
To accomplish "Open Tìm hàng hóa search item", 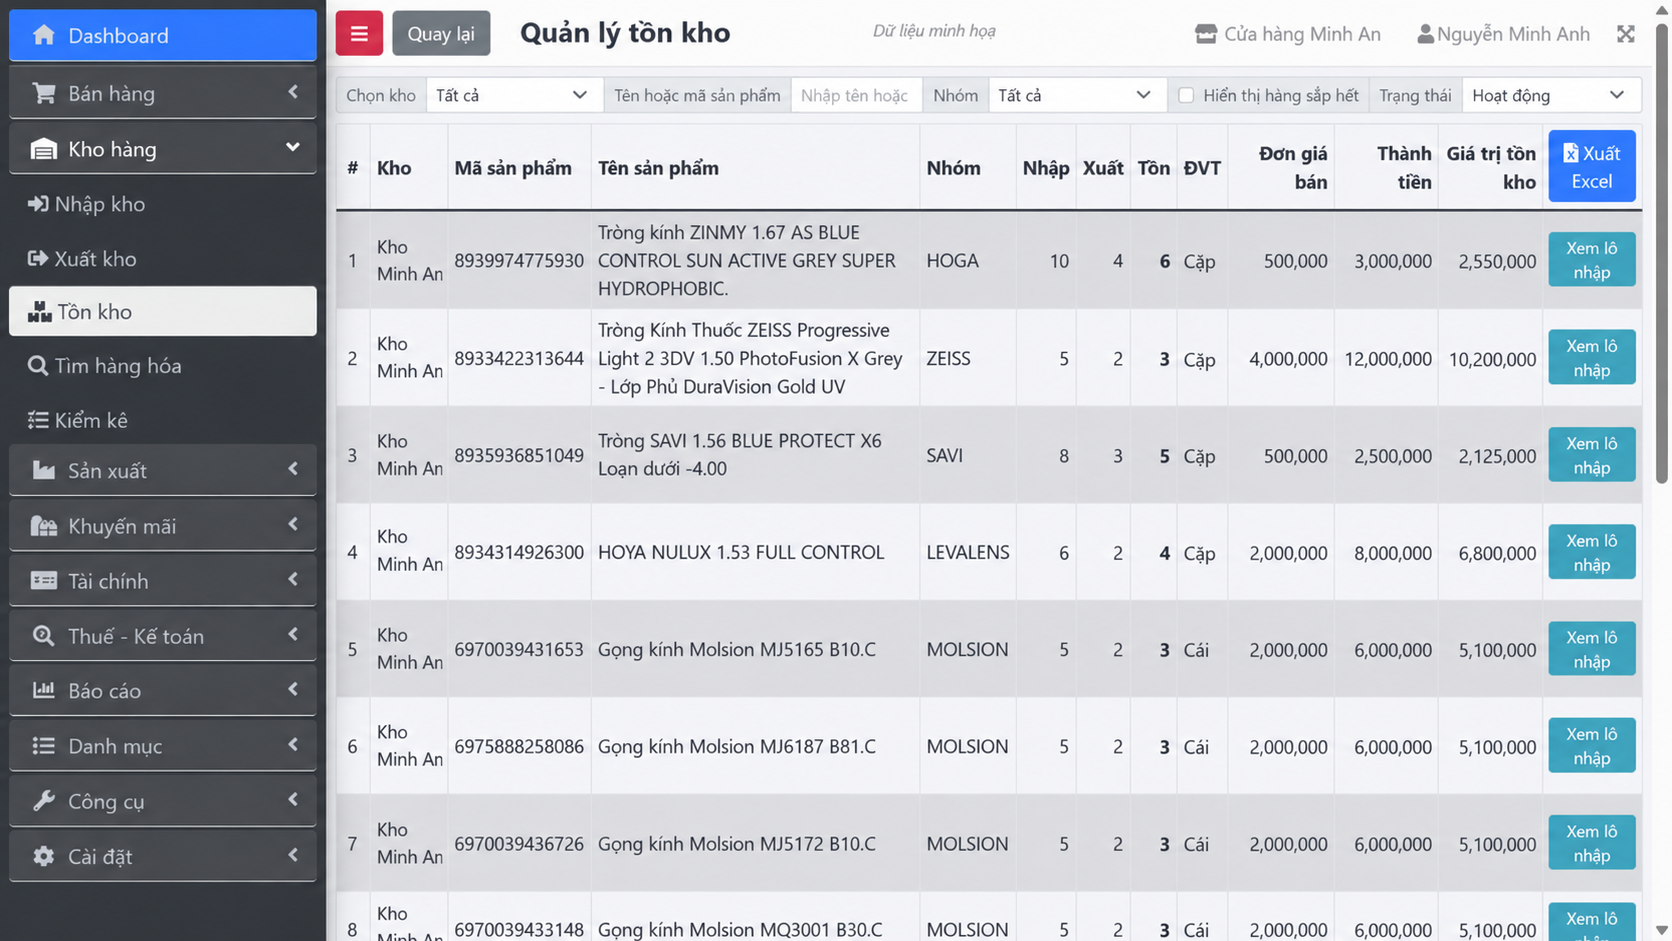I will click(x=163, y=366).
